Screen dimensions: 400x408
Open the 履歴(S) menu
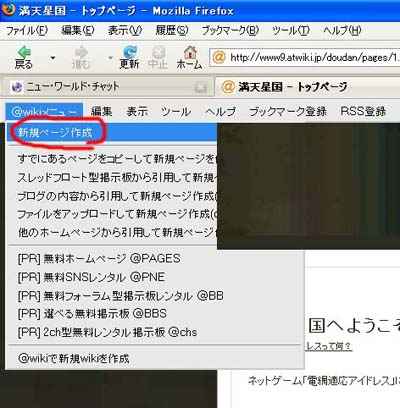(x=172, y=30)
